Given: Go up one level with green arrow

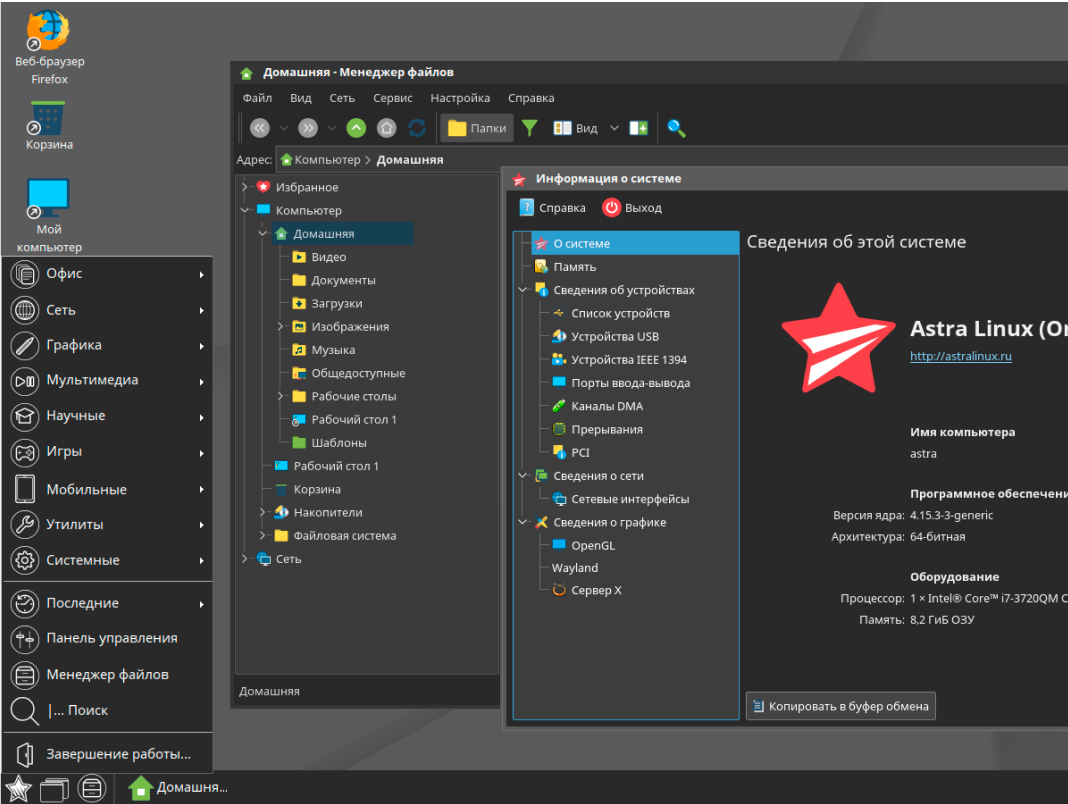Looking at the screenshot, I should (x=356, y=128).
